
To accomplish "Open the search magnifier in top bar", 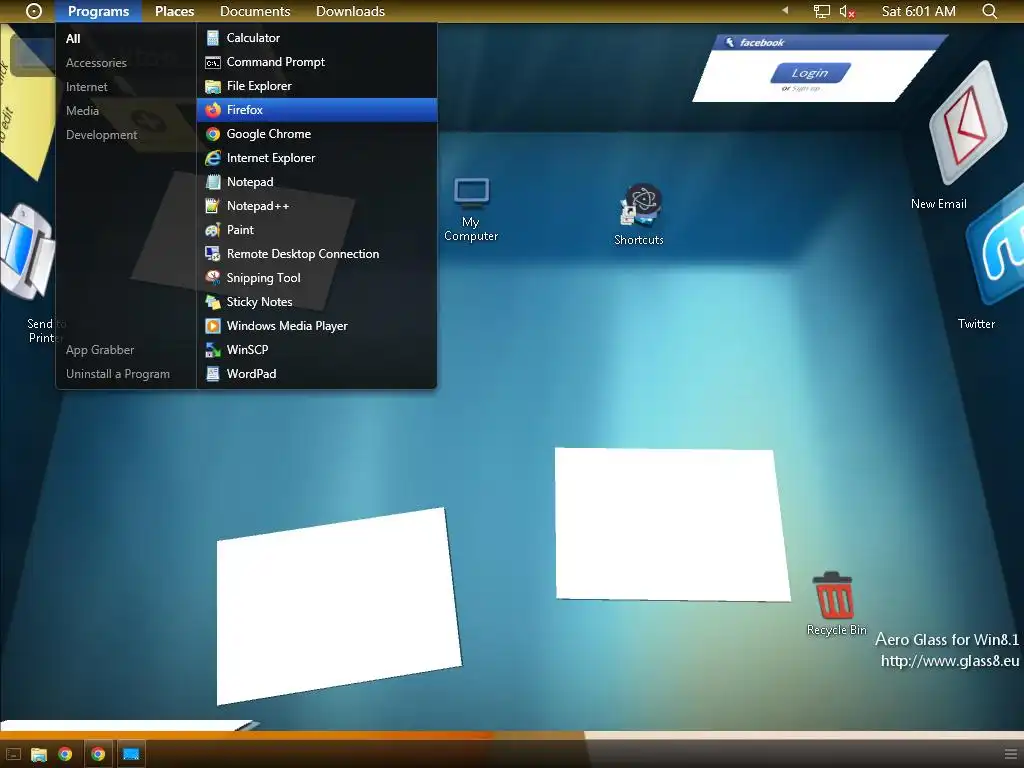I will (x=990, y=11).
